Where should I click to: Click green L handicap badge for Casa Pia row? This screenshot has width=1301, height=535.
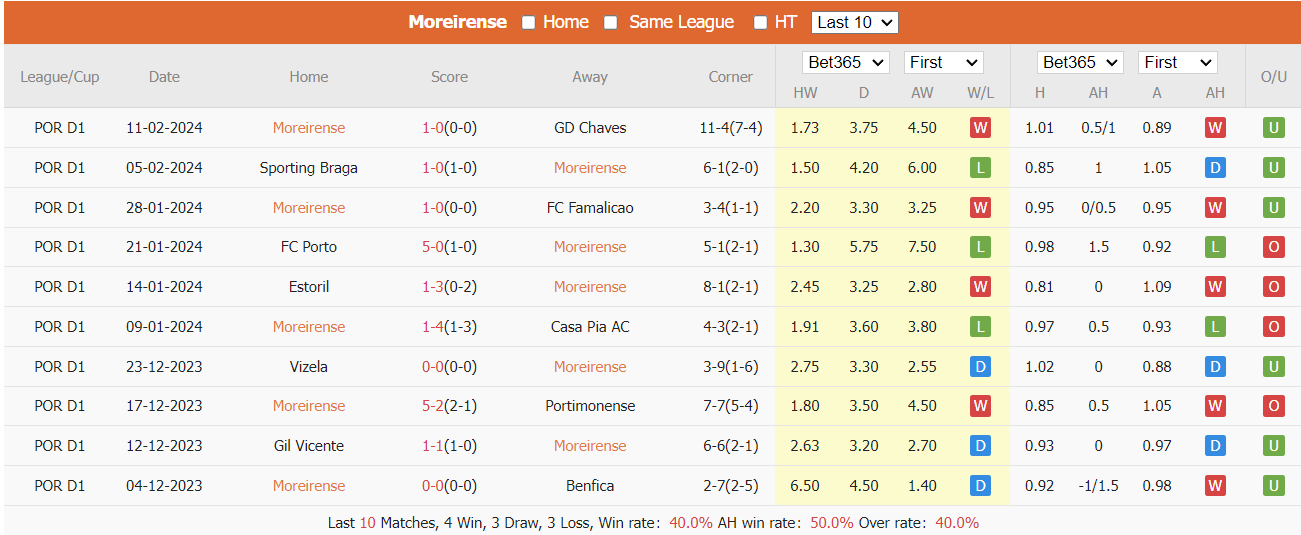[1215, 327]
